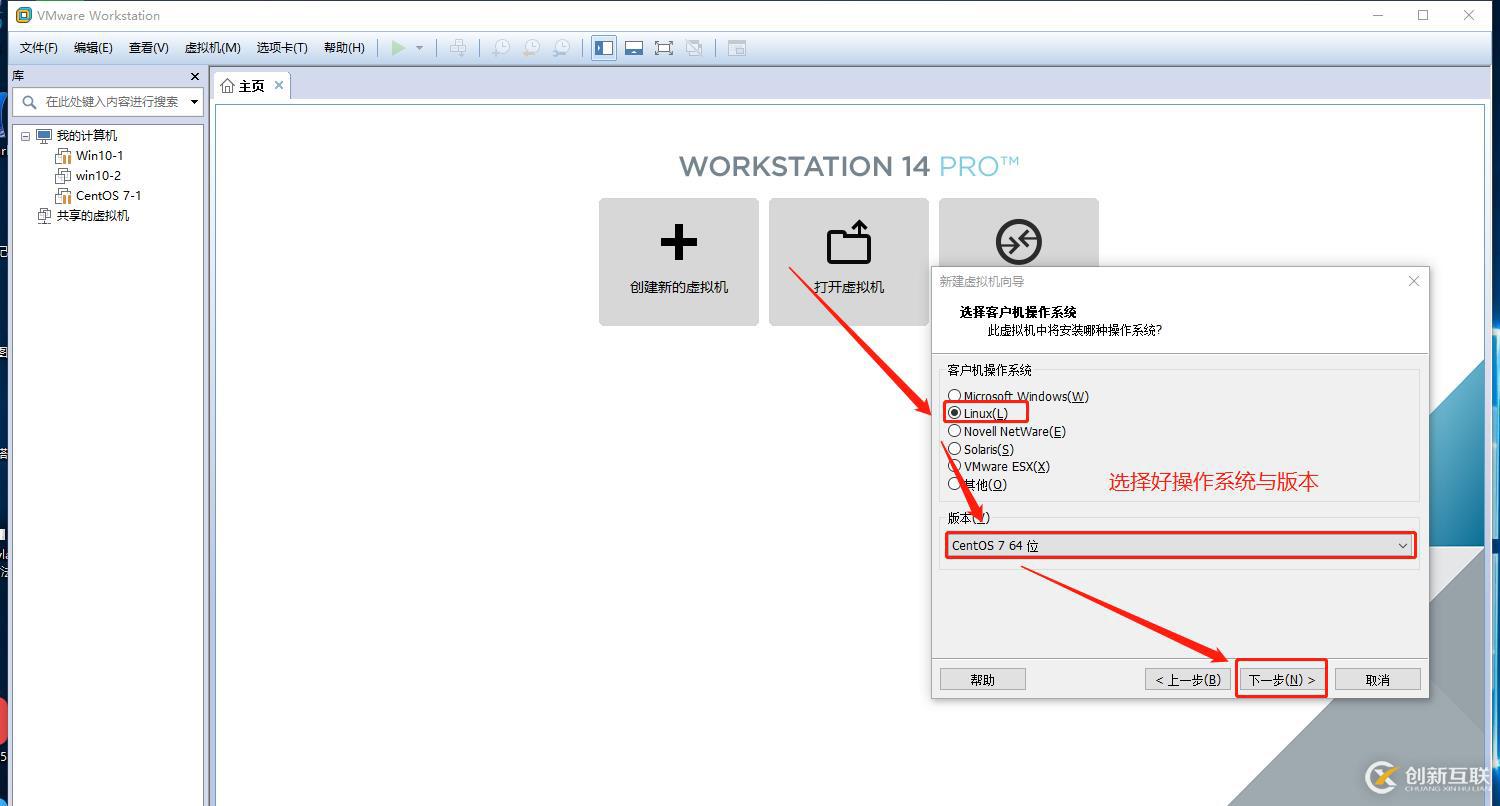Click the take snapshot toolbar icon

[x=501, y=48]
